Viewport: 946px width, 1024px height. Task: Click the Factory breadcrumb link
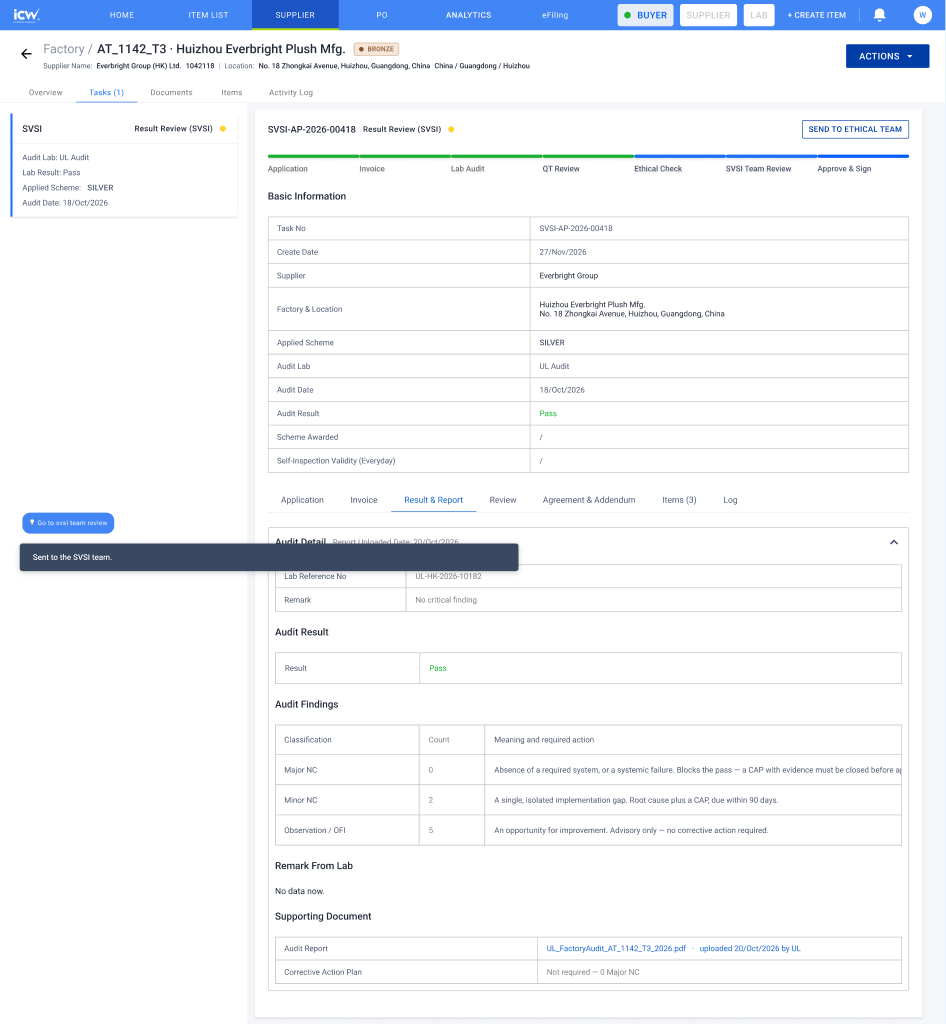[x=63, y=49]
